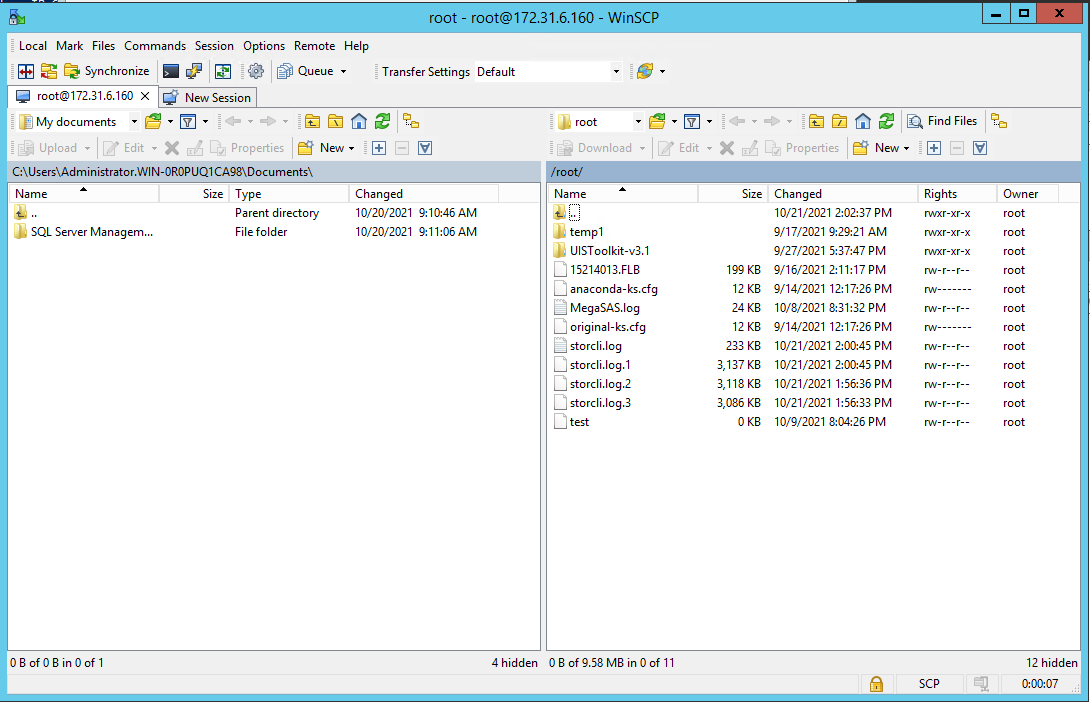1090x702 pixels.
Task: Select the file MegaSAS.log
Action: pos(605,308)
